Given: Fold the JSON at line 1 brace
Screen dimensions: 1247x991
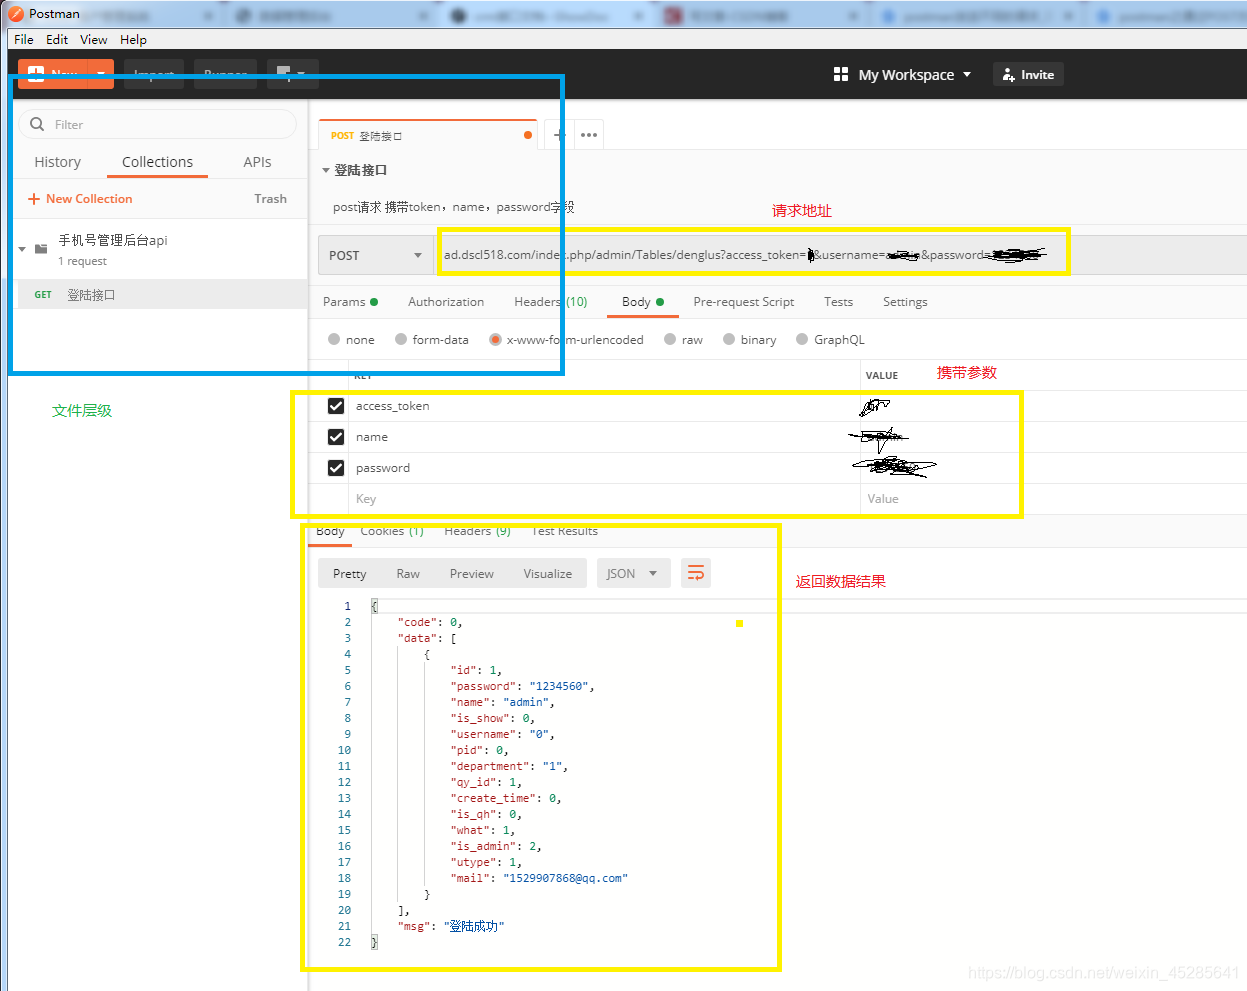Looking at the screenshot, I should click(x=374, y=606).
